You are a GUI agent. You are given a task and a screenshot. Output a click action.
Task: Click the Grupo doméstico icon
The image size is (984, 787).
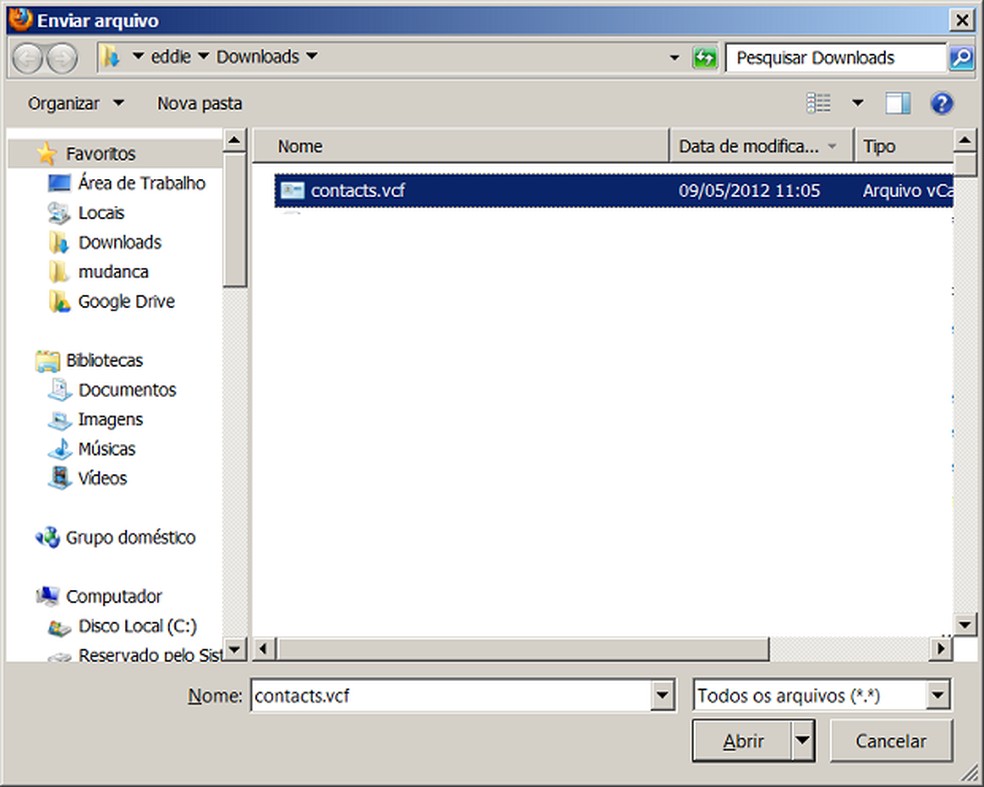(47, 537)
